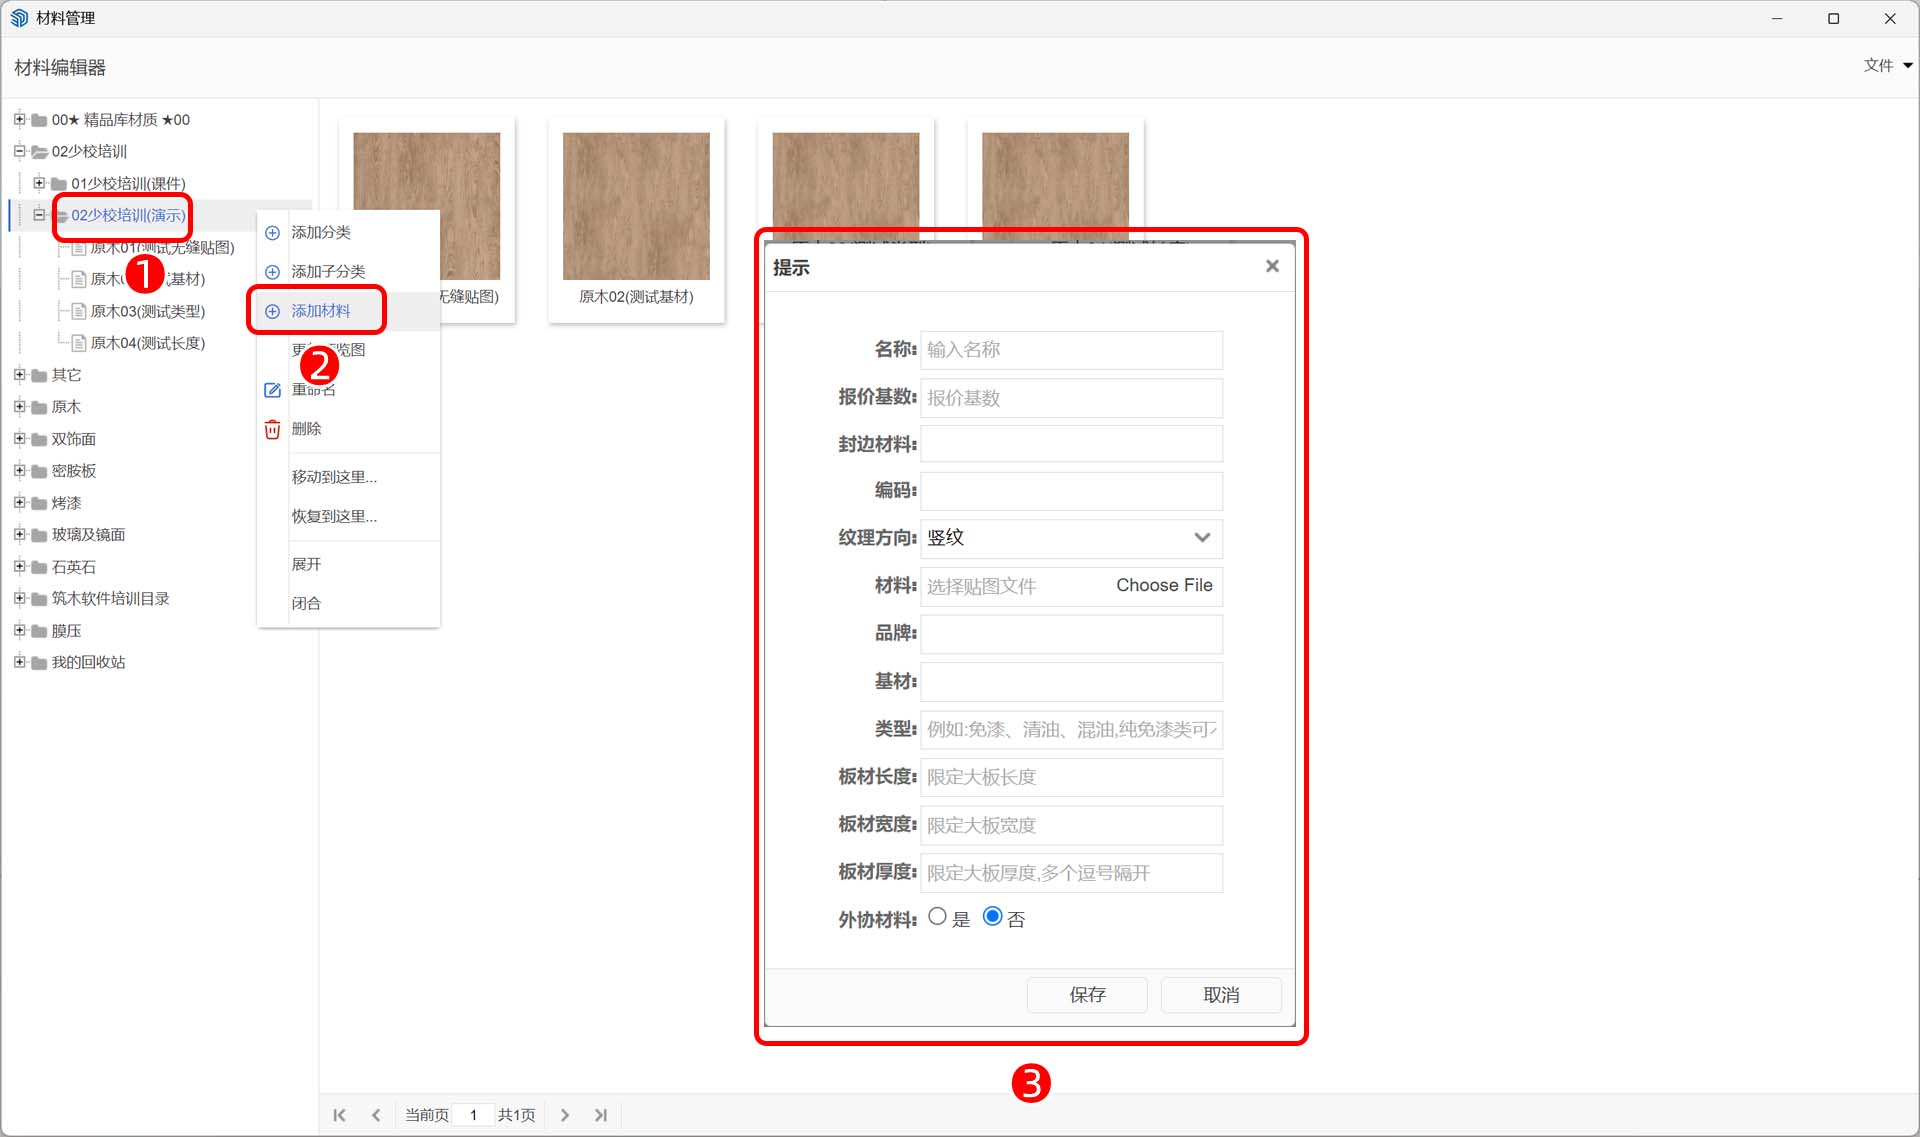Click the 保存 button in the dialog
The image size is (1920, 1137).
coord(1087,995)
